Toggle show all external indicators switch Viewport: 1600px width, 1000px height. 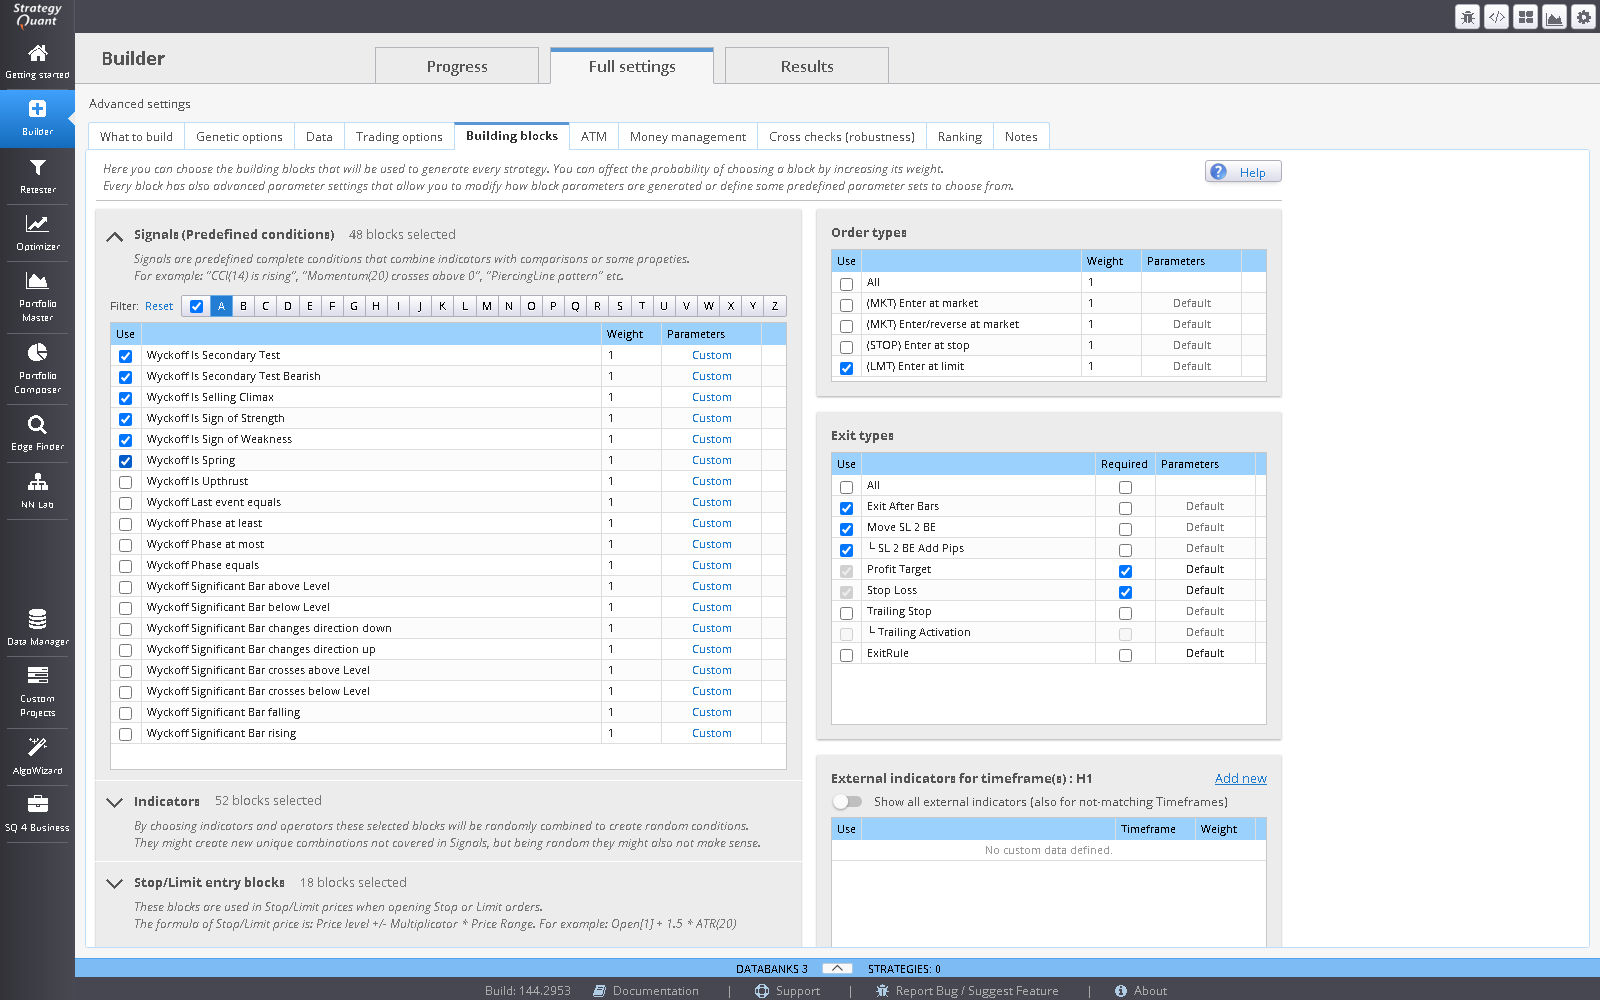[847, 802]
